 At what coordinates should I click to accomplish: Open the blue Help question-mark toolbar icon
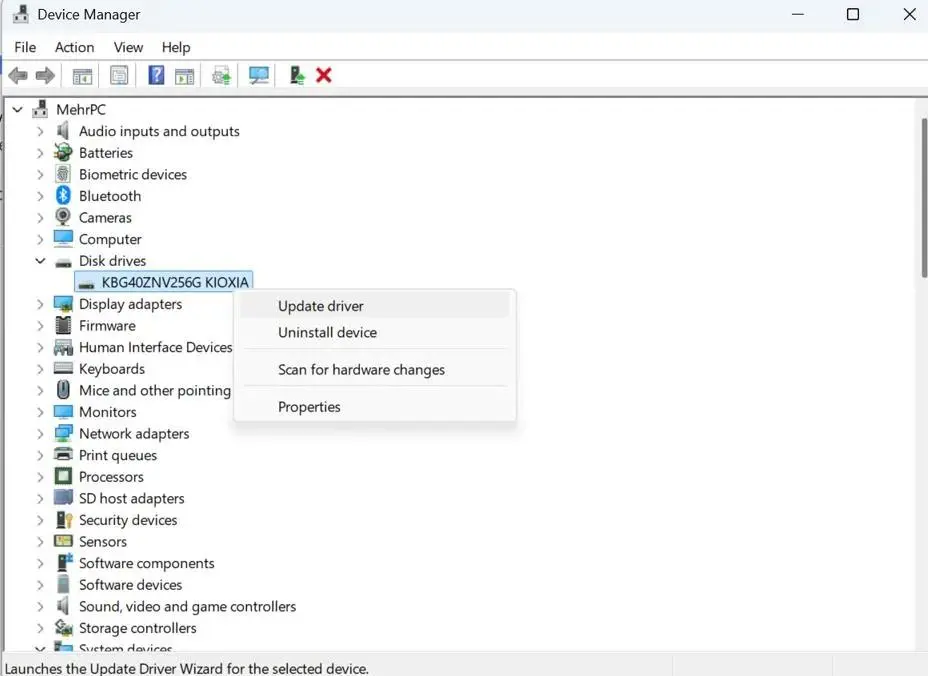(156, 75)
